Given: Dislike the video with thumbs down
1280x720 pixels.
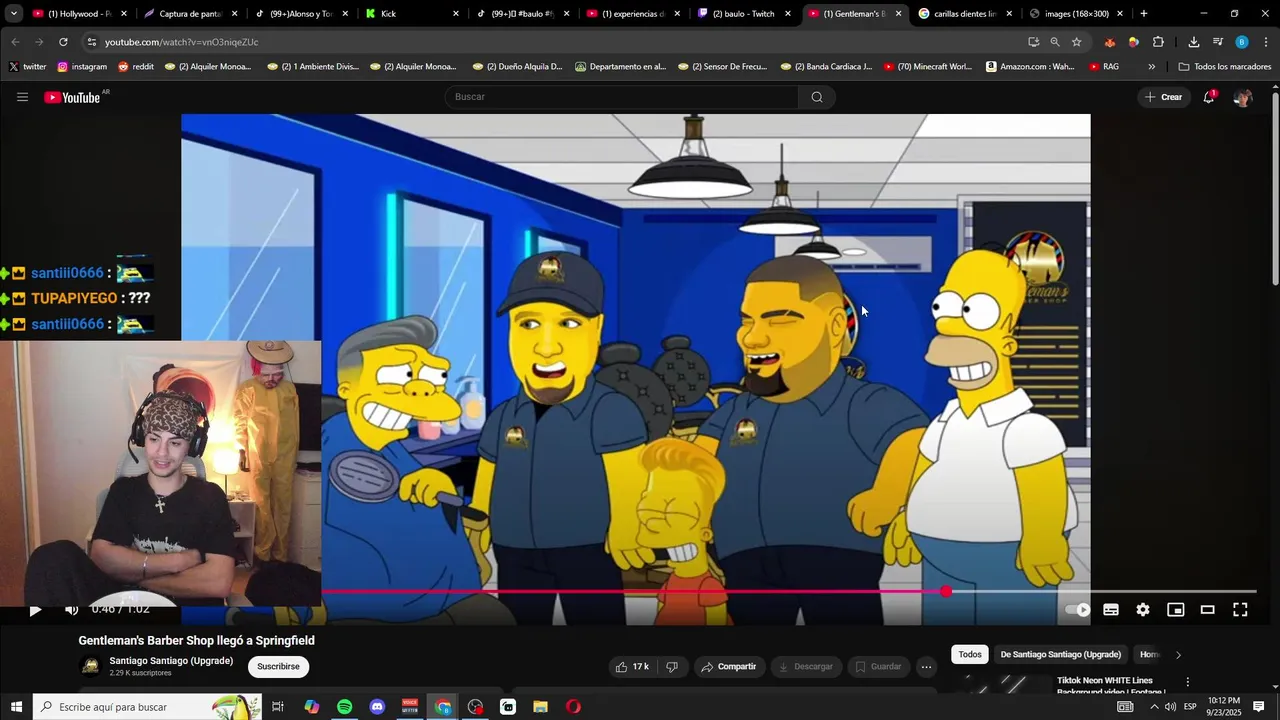Looking at the screenshot, I should (672, 667).
